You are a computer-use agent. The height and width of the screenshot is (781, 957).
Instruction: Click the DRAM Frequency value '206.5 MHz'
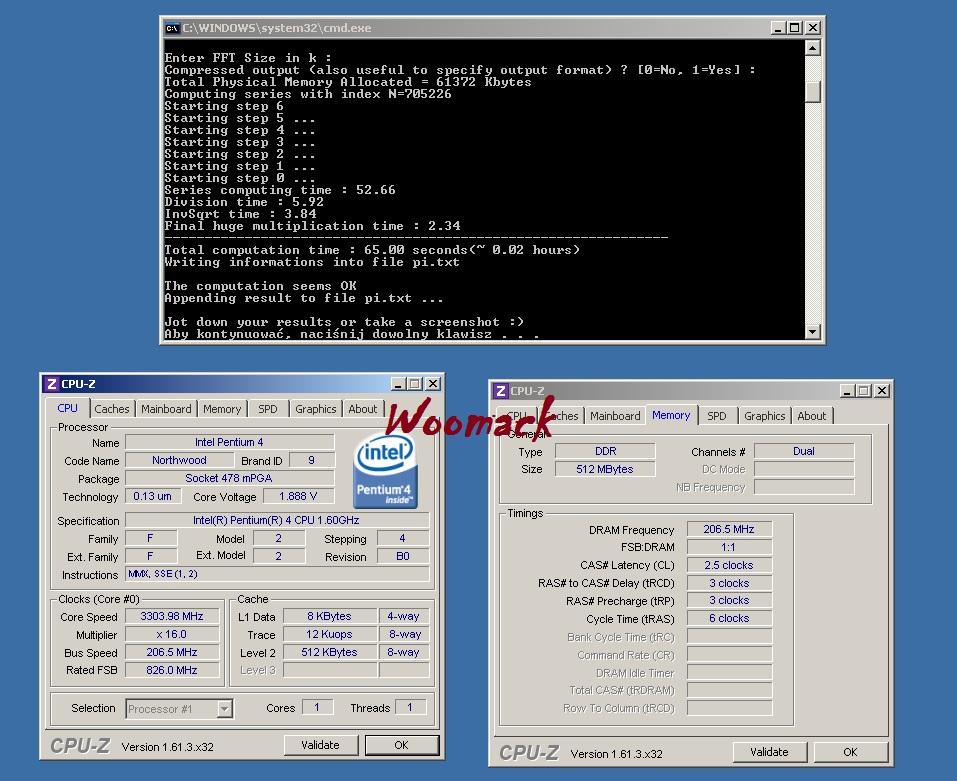pyautogui.click(x=729, y=530)
